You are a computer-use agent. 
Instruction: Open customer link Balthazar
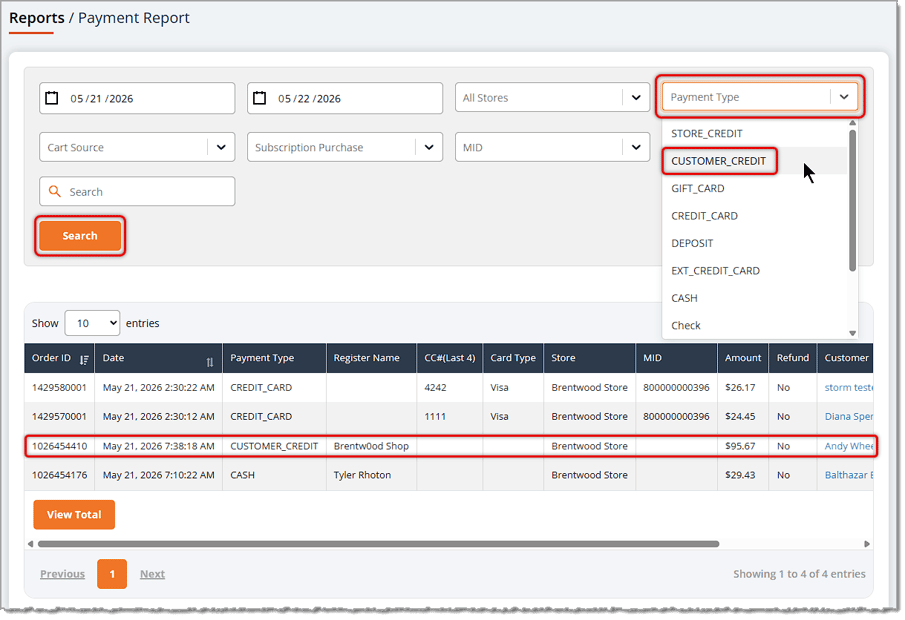click(848, 475)
